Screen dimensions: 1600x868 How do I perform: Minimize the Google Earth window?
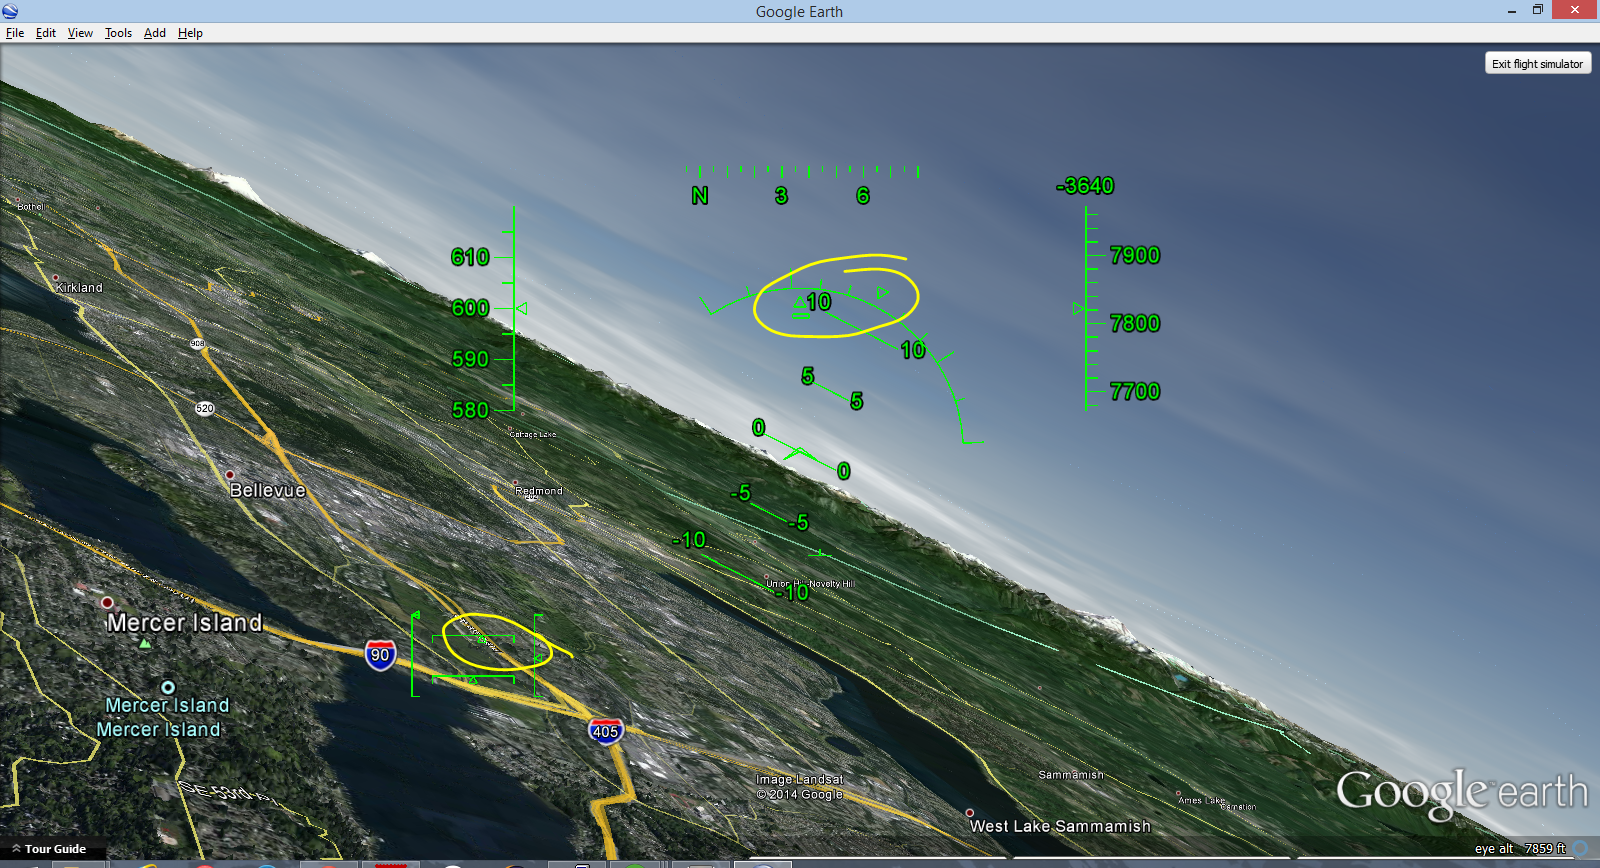1511,10
